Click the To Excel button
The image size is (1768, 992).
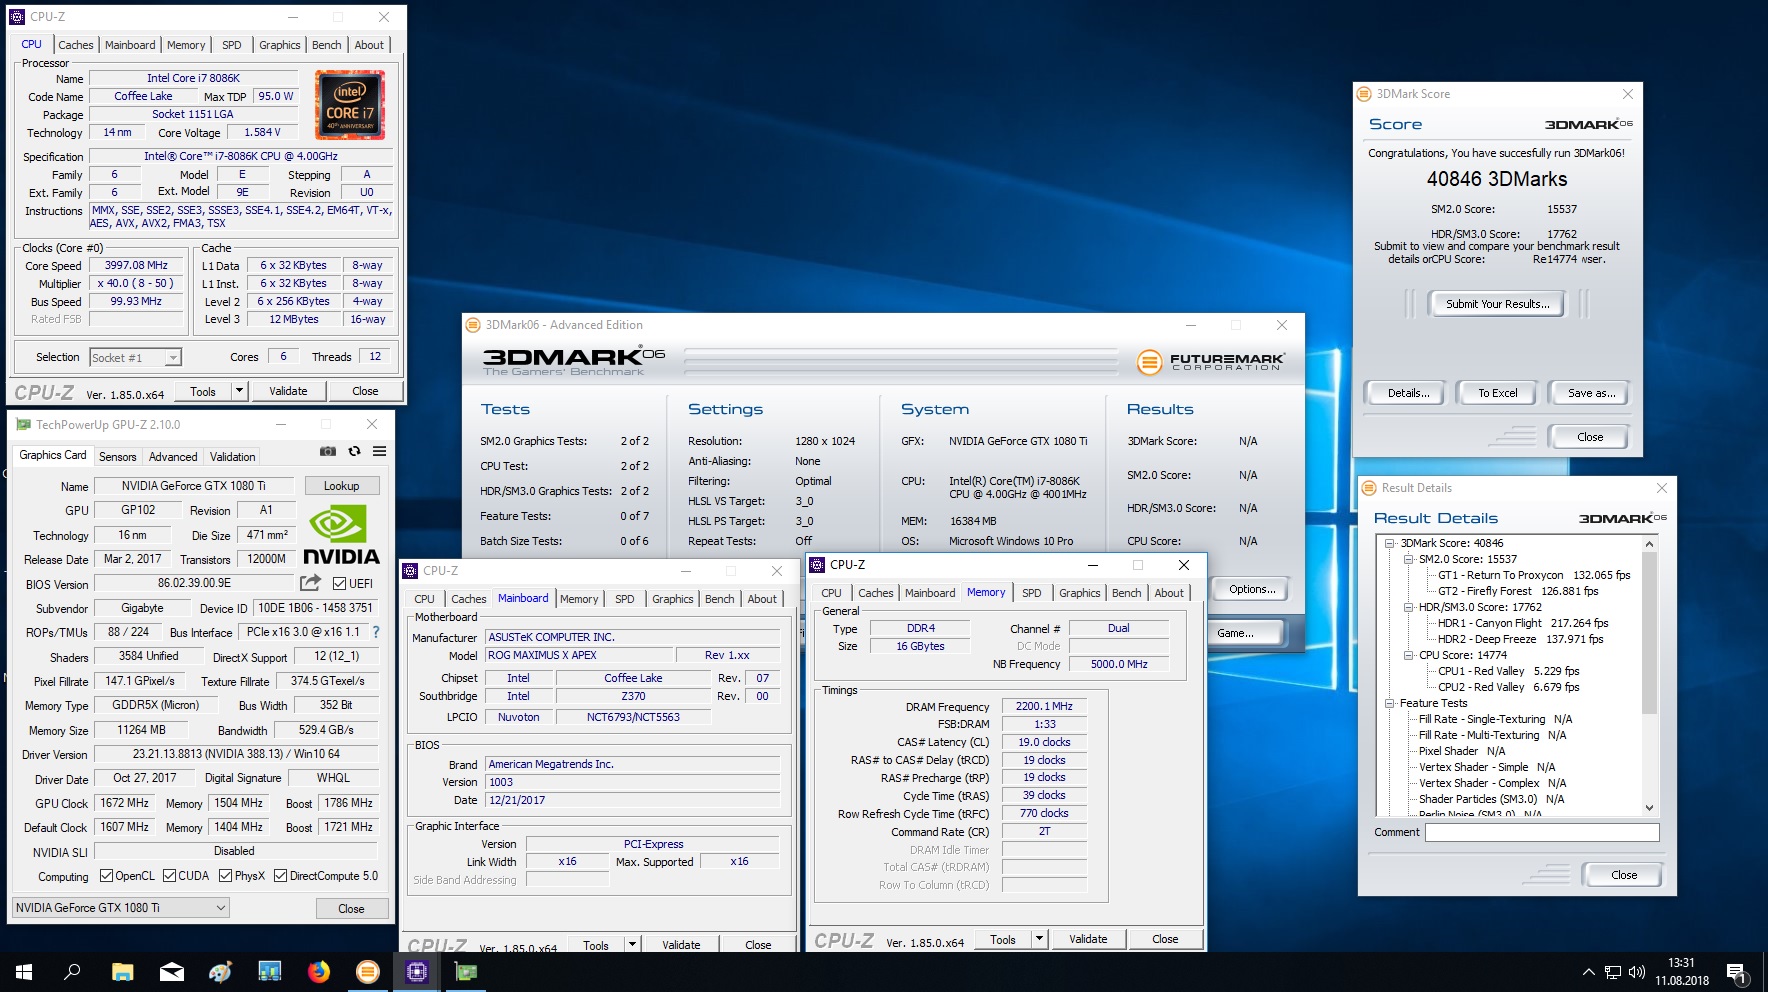(x=1497, y=393)
